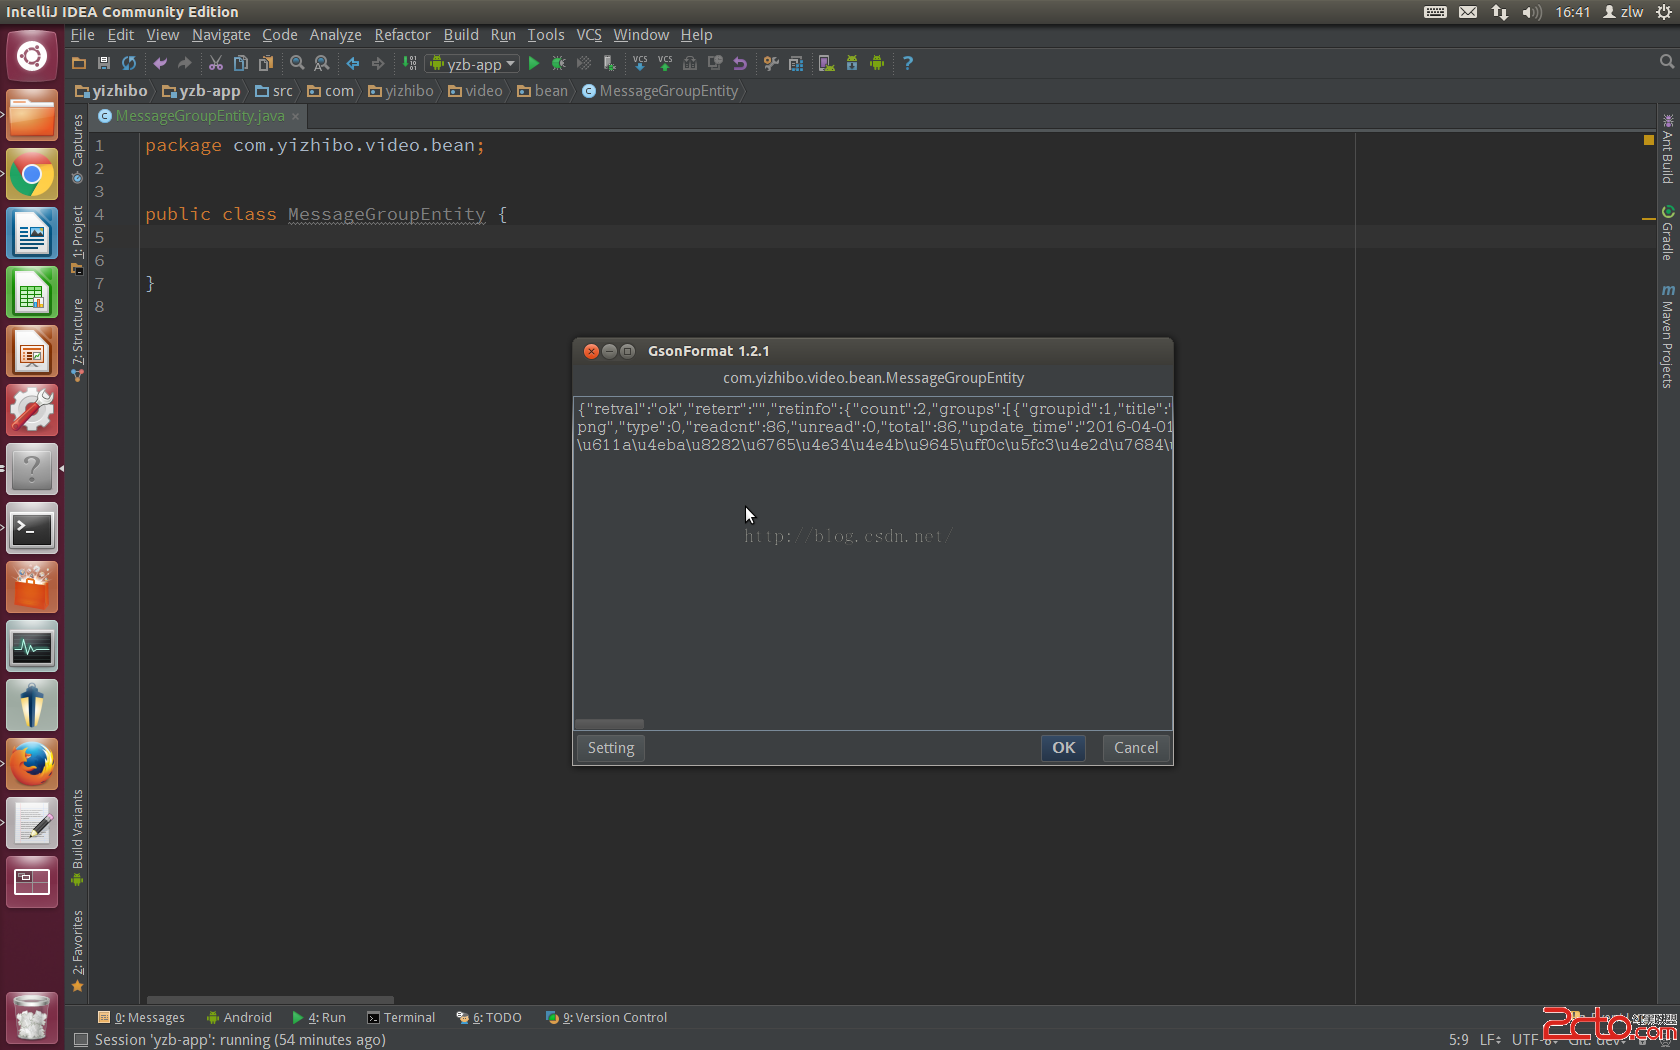
Task: Click the Run app green play icon
Action: click(534, 63)
